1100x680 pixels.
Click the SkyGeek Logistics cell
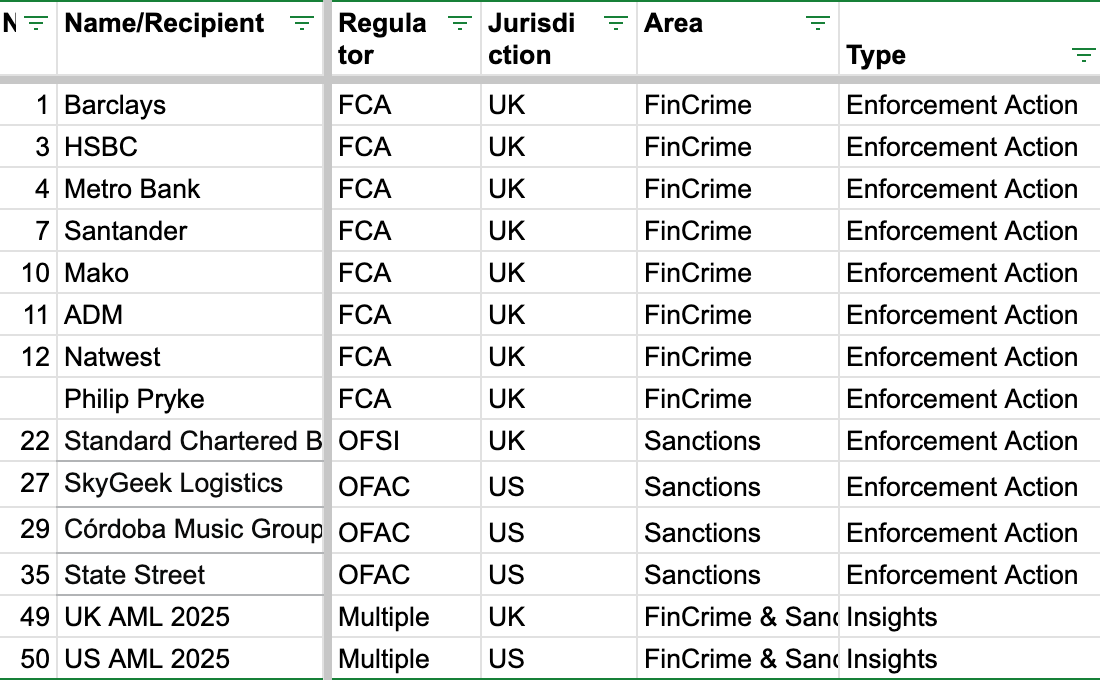pos(189,484)
